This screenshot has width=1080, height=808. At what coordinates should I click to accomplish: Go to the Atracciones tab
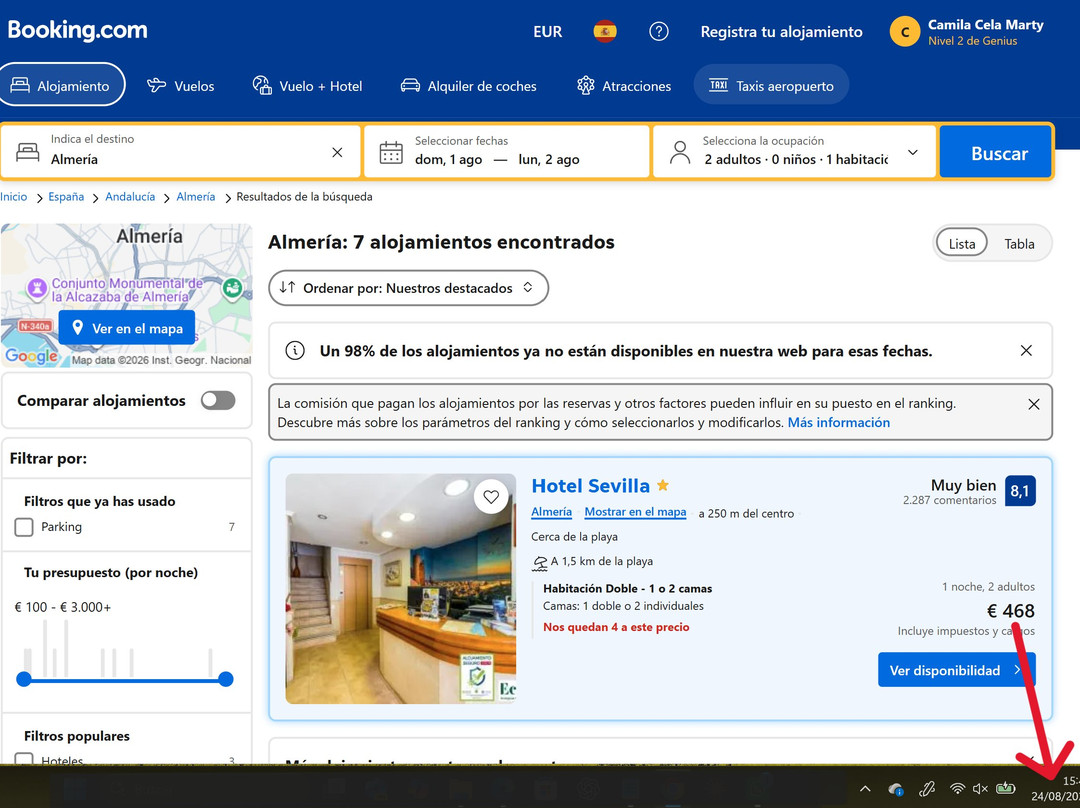pyautogui.click(x=624, y=86)
